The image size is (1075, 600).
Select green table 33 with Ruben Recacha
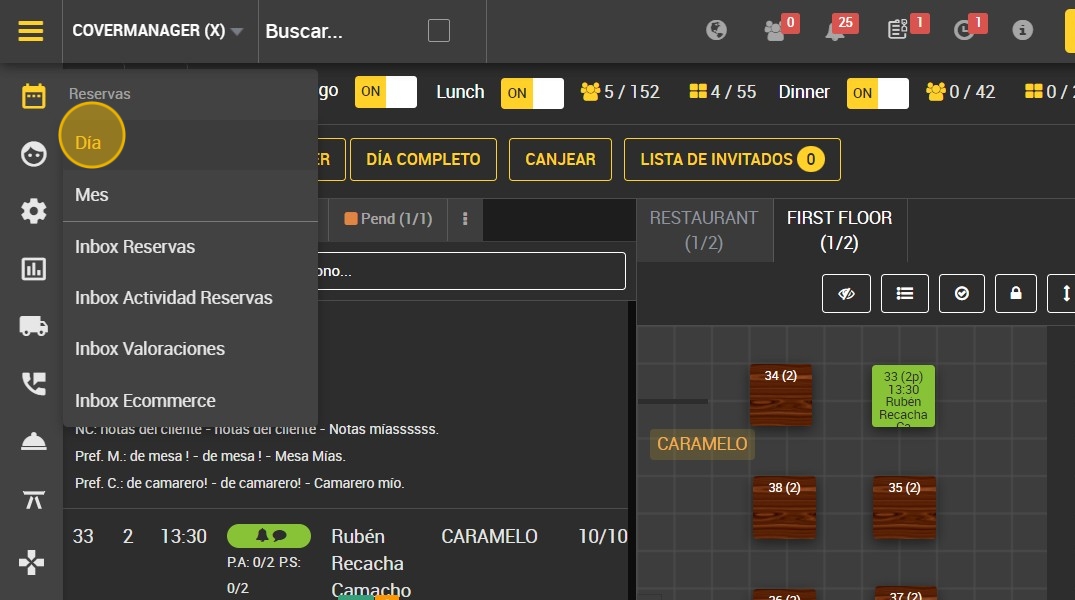(903, 396)
